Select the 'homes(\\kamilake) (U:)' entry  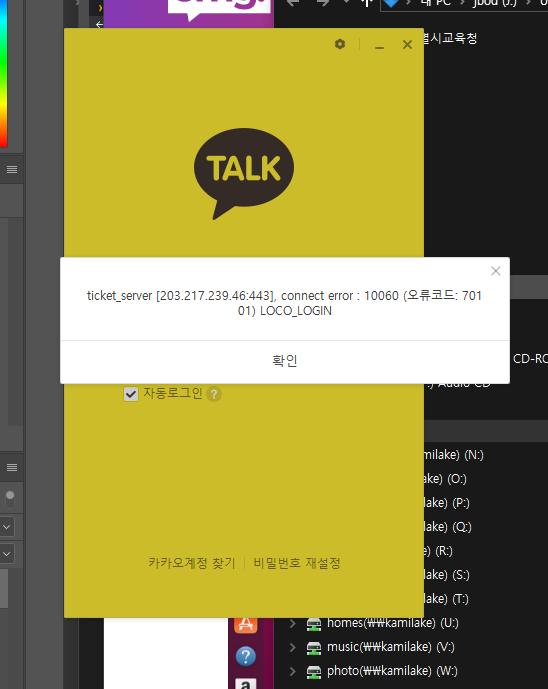pyautogui.click(x=393, y=623)
